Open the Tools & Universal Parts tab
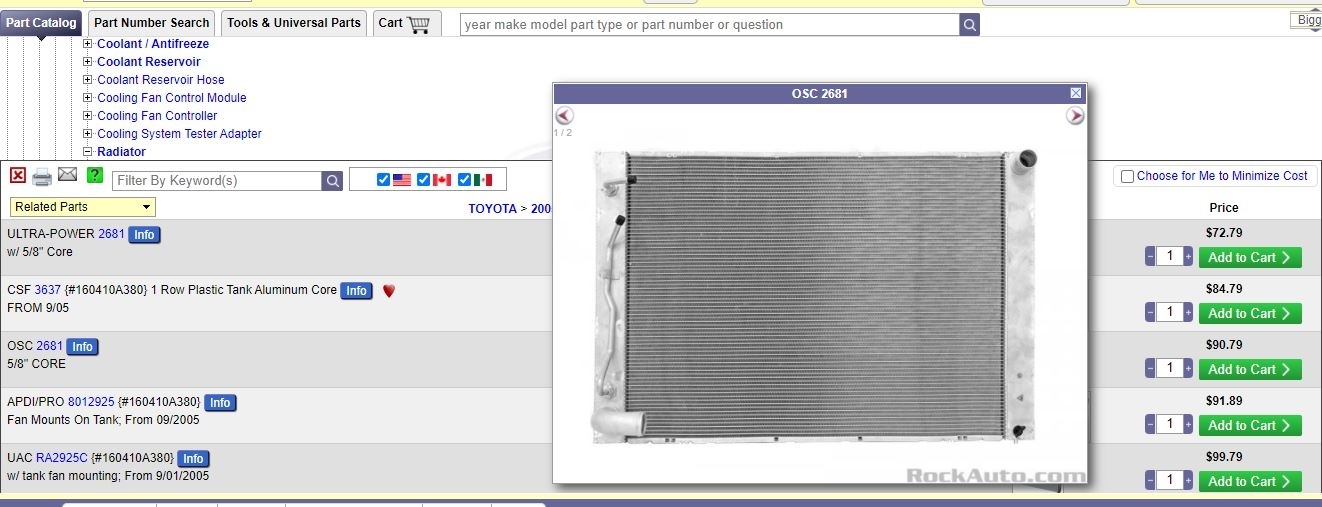Screen dimensions: 1322x507 [294, 23]
